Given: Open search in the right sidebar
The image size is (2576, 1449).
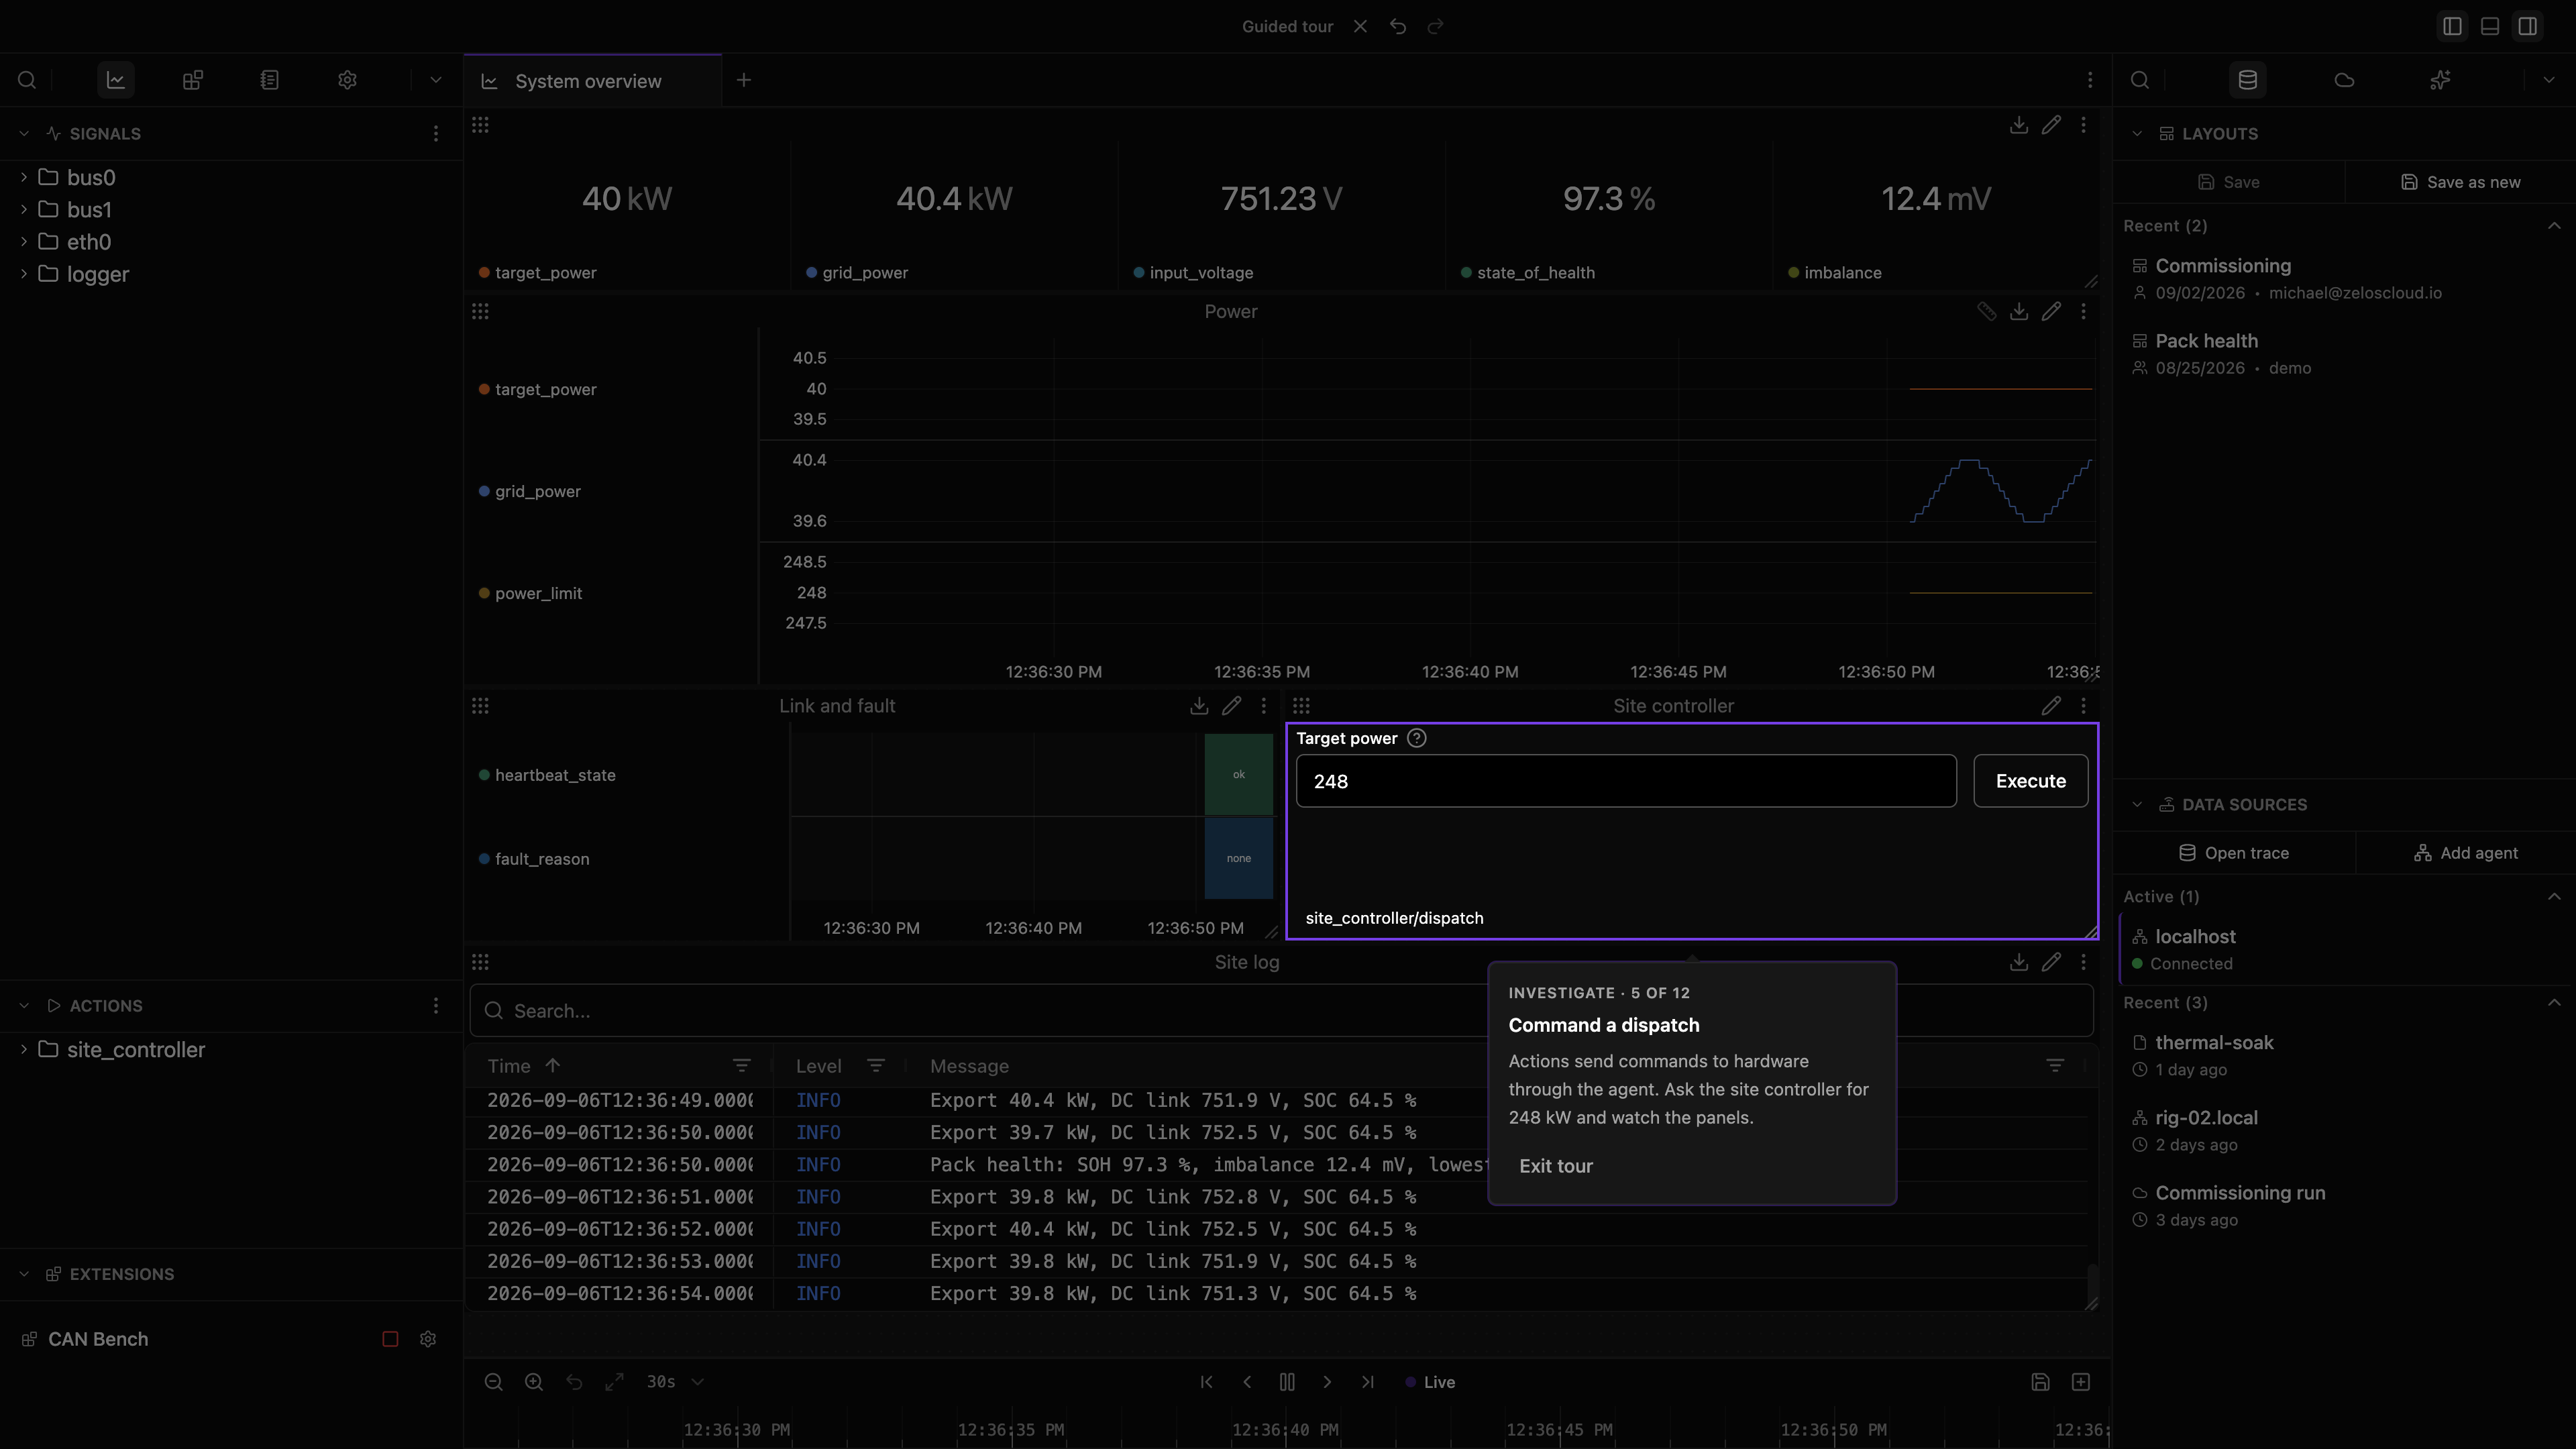Looking at the screenshot, I should [x=2140, y=80].
